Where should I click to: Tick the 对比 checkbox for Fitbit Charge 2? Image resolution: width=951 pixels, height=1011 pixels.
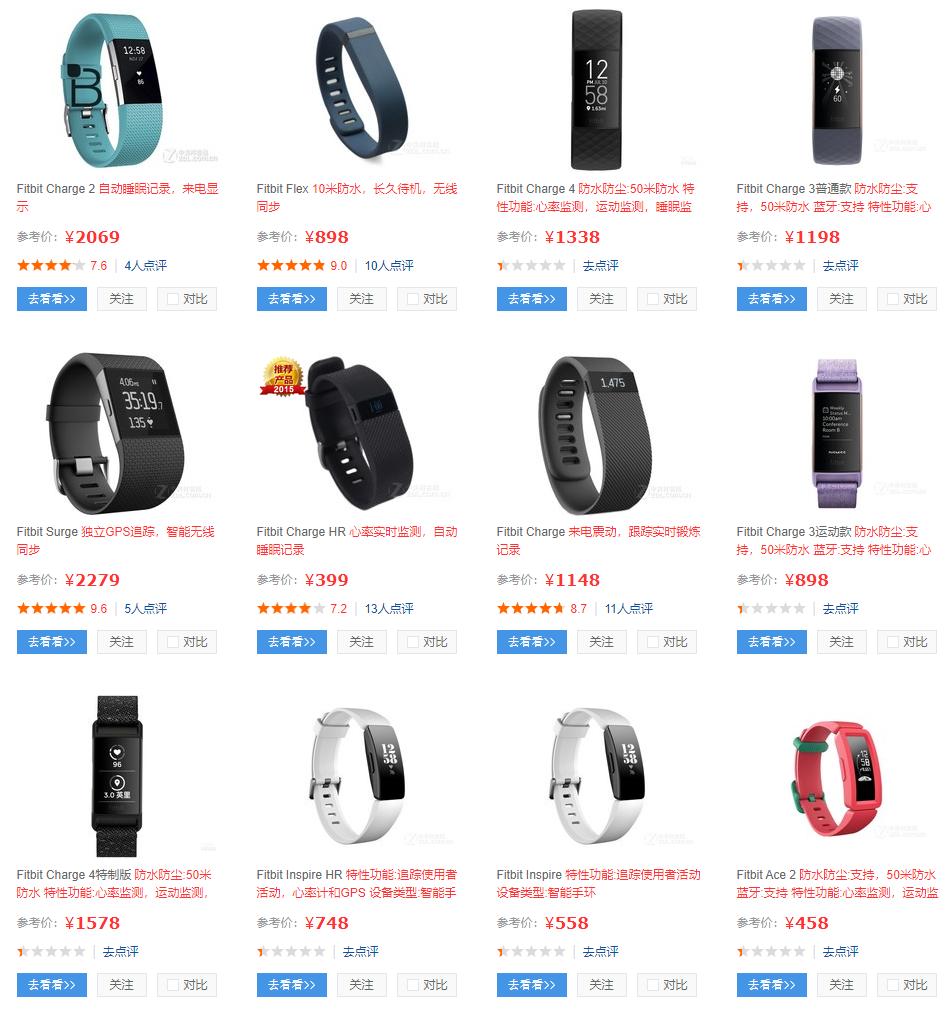point(173,299)
